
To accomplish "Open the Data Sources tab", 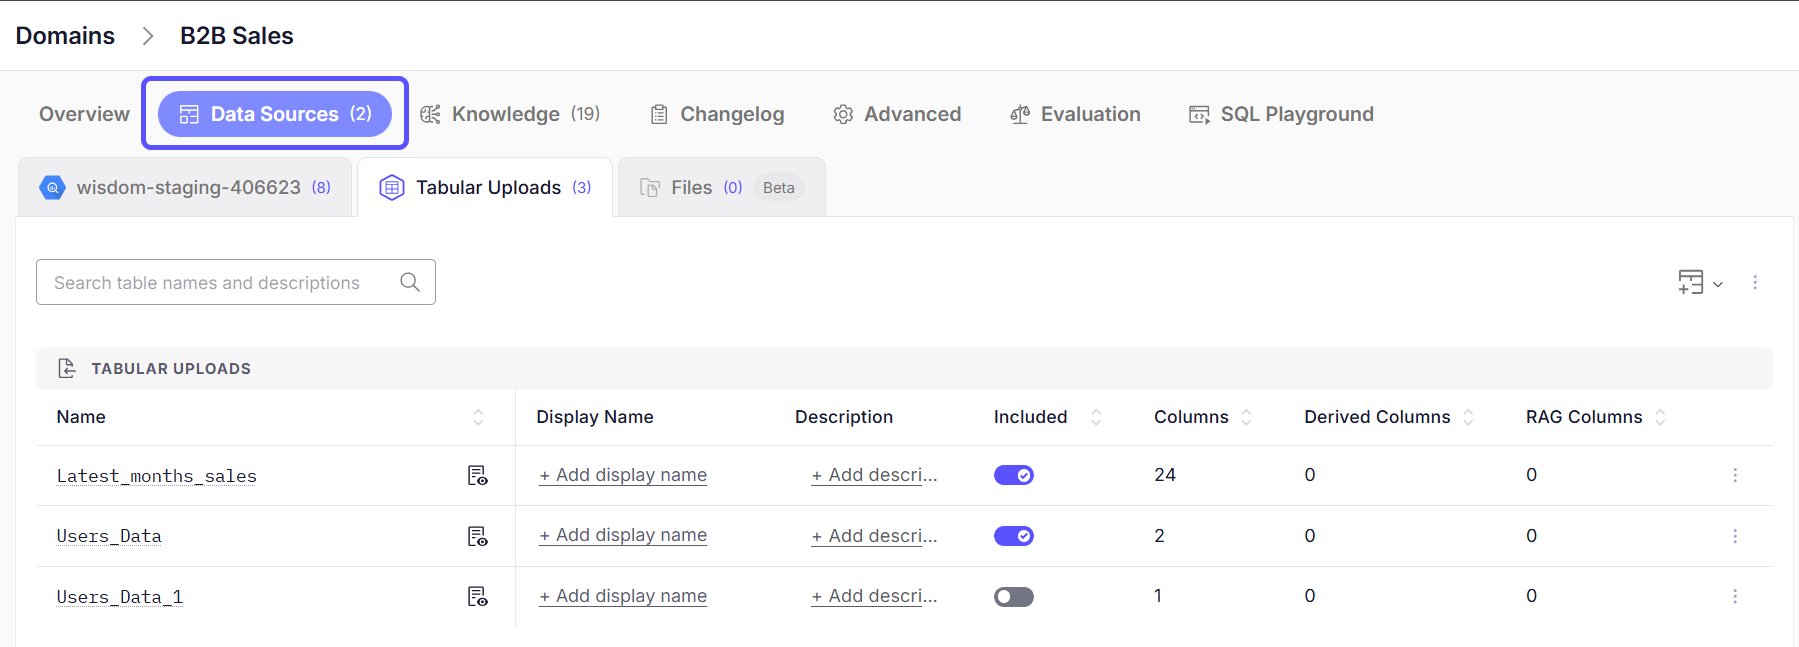I will pyautogui.click(x=275, y=114).
